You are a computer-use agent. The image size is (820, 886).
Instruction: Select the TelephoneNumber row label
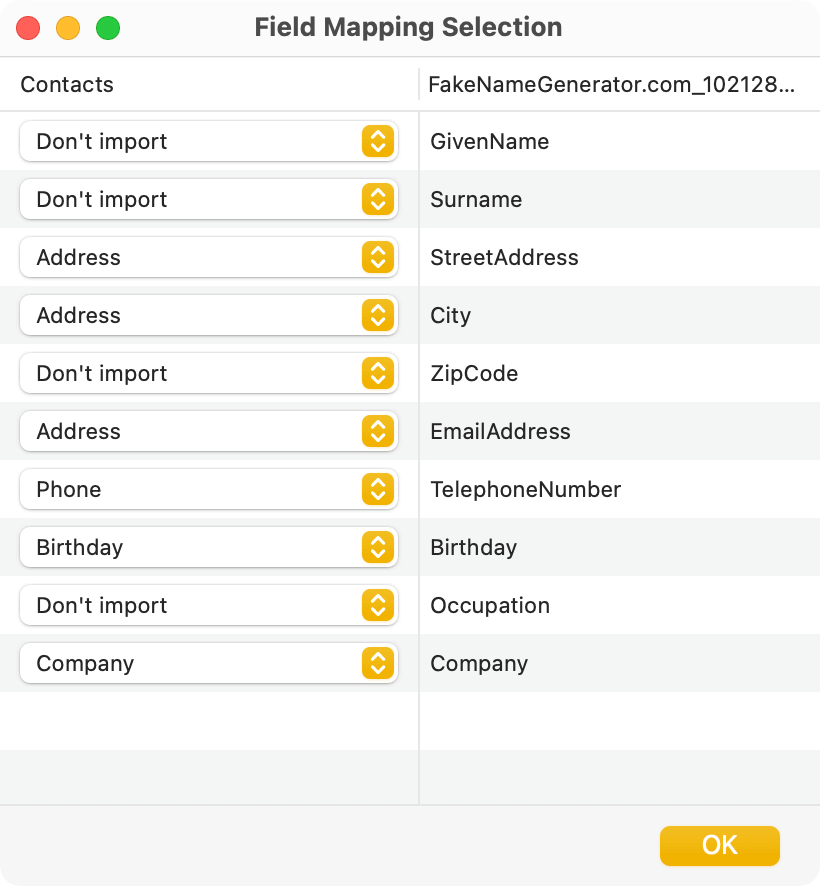pyautogui.click(x=525, y=490)
